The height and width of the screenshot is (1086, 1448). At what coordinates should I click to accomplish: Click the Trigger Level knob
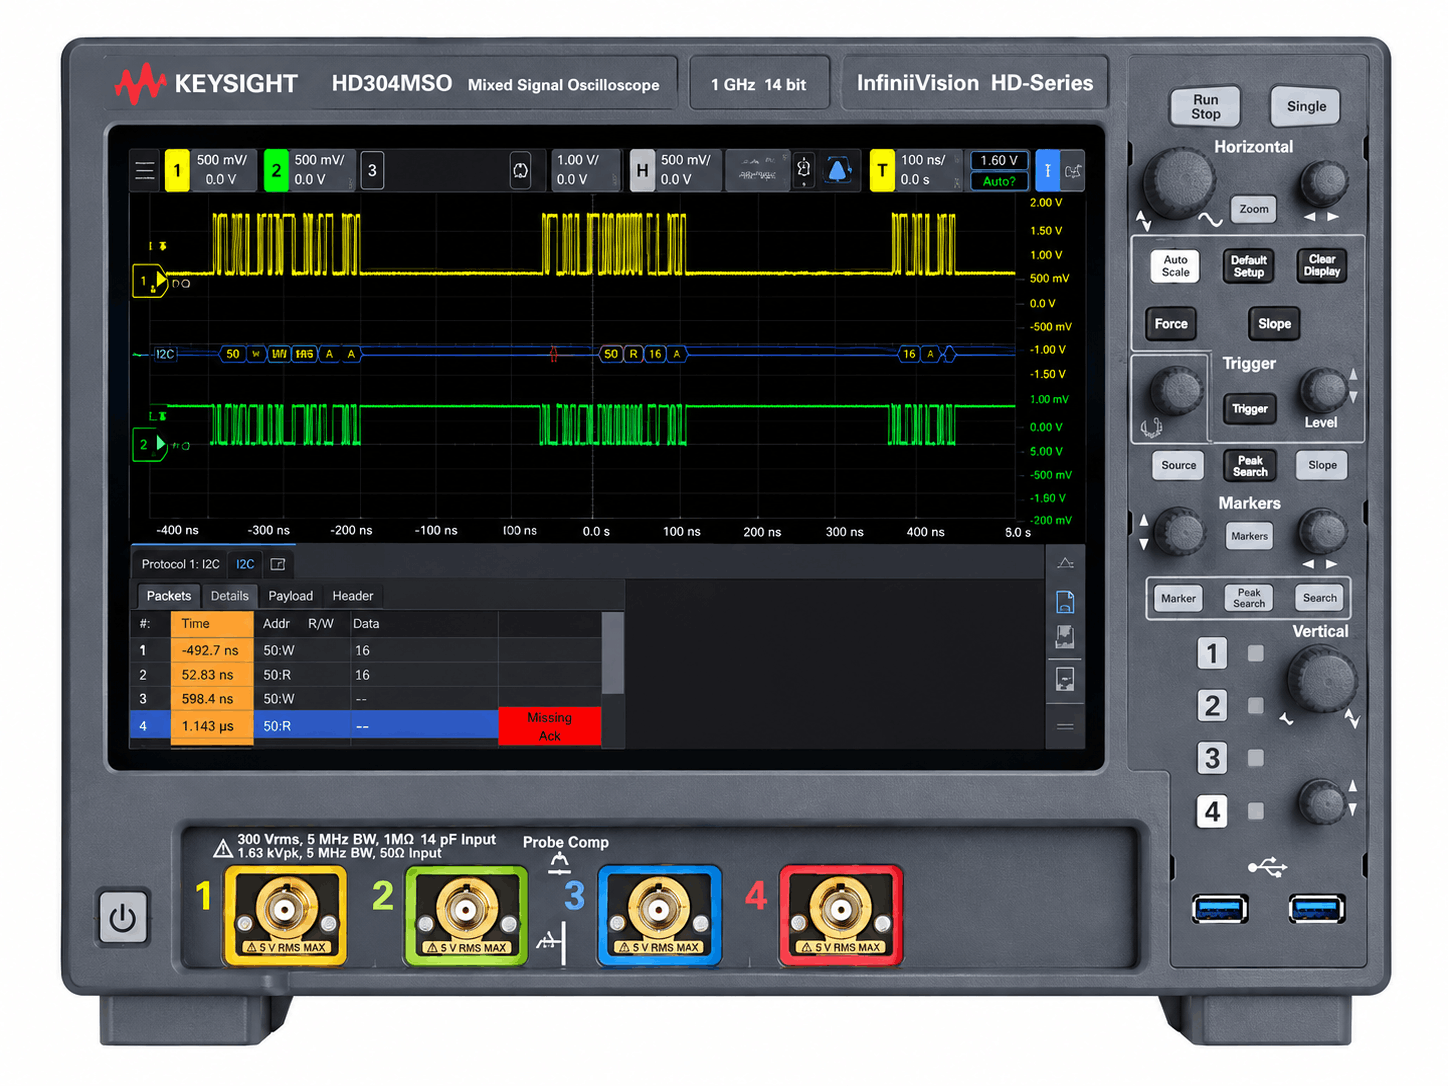click(x=1324, y=390)
